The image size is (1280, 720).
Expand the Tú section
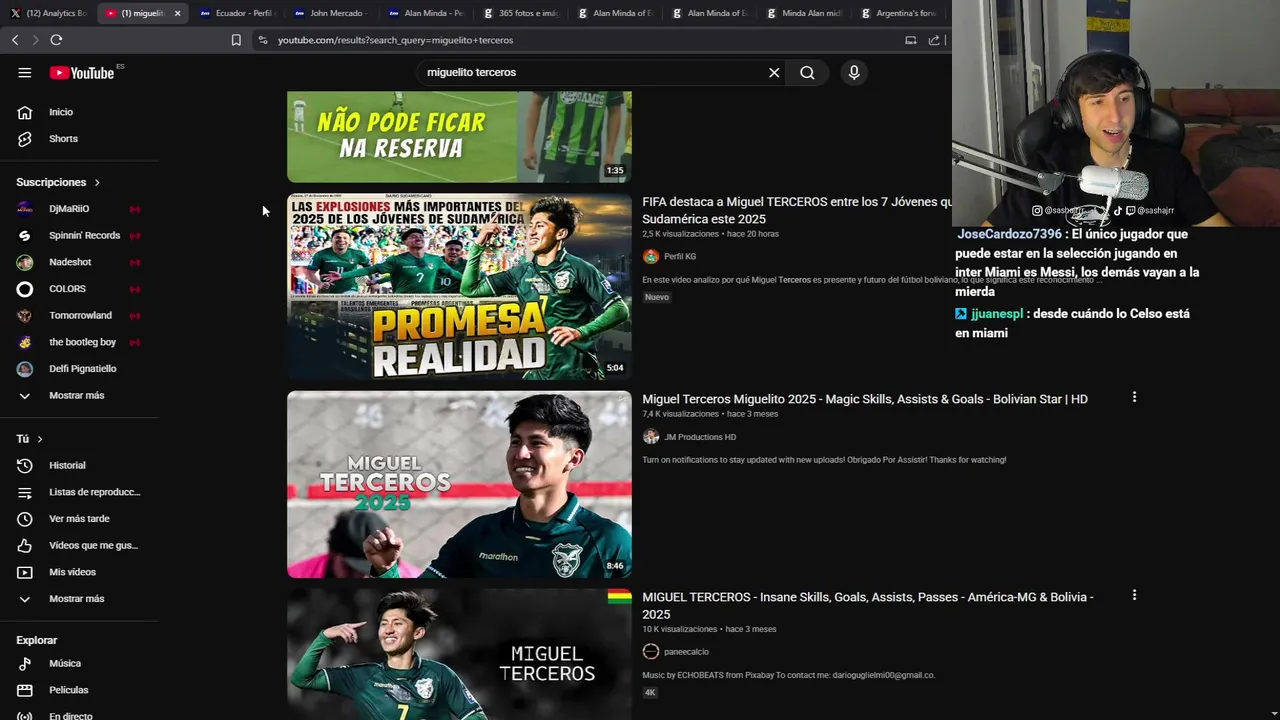pos(29,439)
